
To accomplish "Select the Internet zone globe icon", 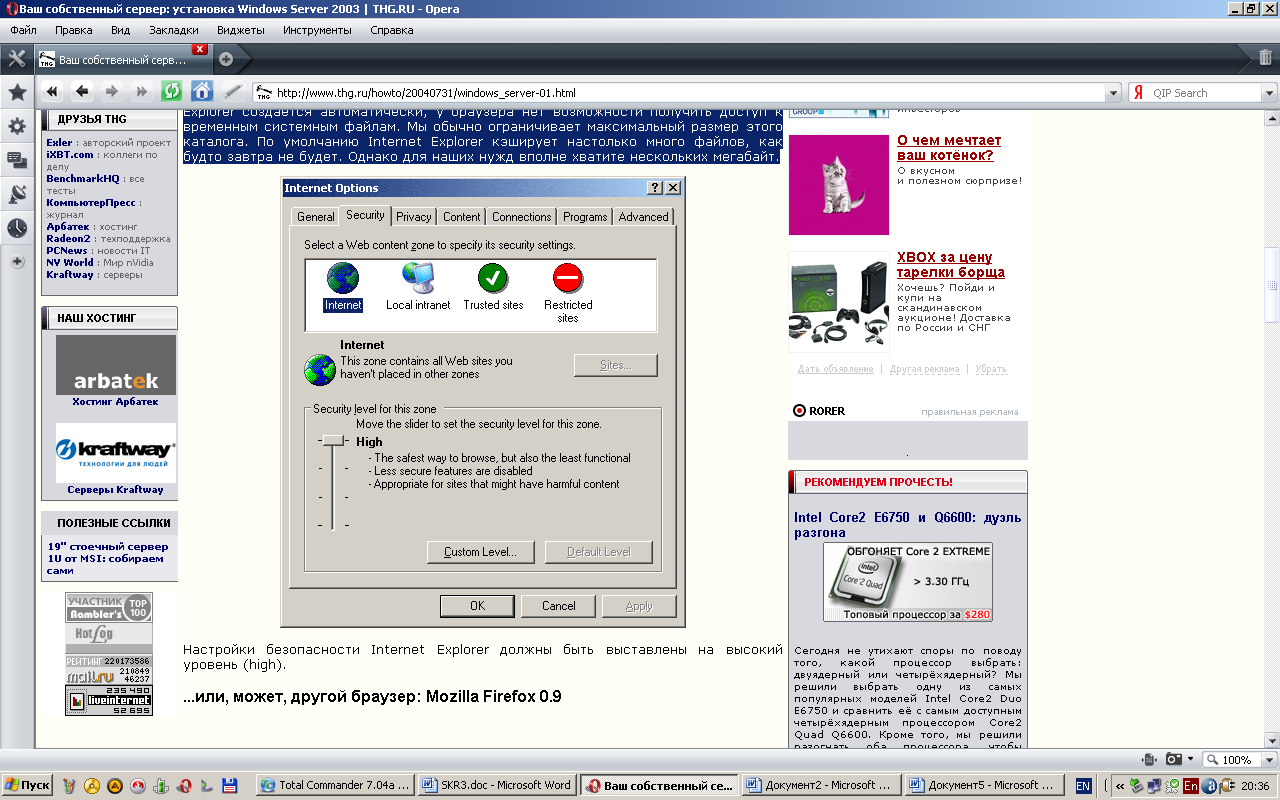I will 343,278.
